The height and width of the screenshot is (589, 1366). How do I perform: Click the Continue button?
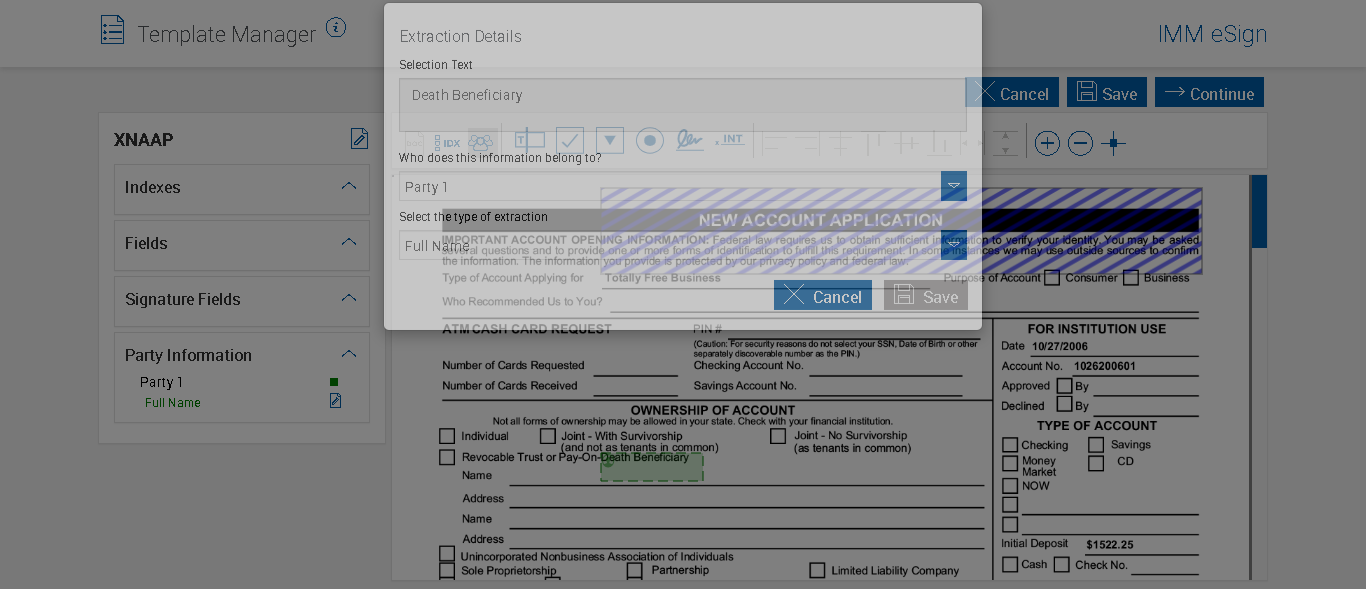point(1209,93)
